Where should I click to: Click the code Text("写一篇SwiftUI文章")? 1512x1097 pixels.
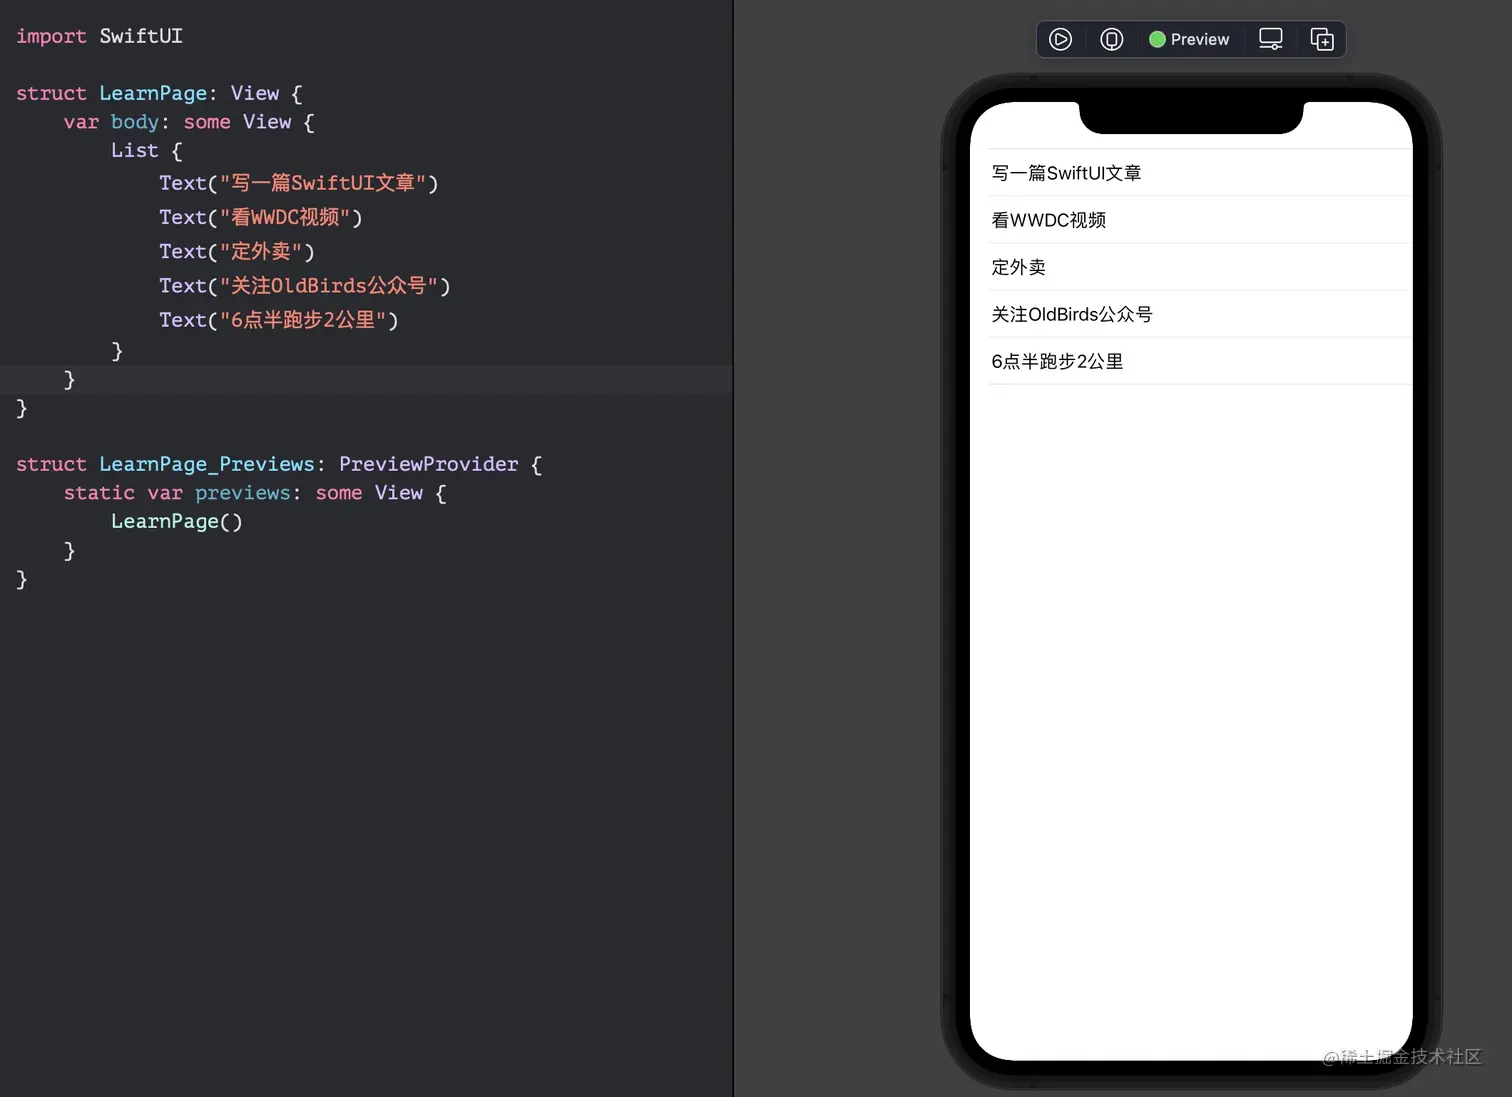(298, 183)
